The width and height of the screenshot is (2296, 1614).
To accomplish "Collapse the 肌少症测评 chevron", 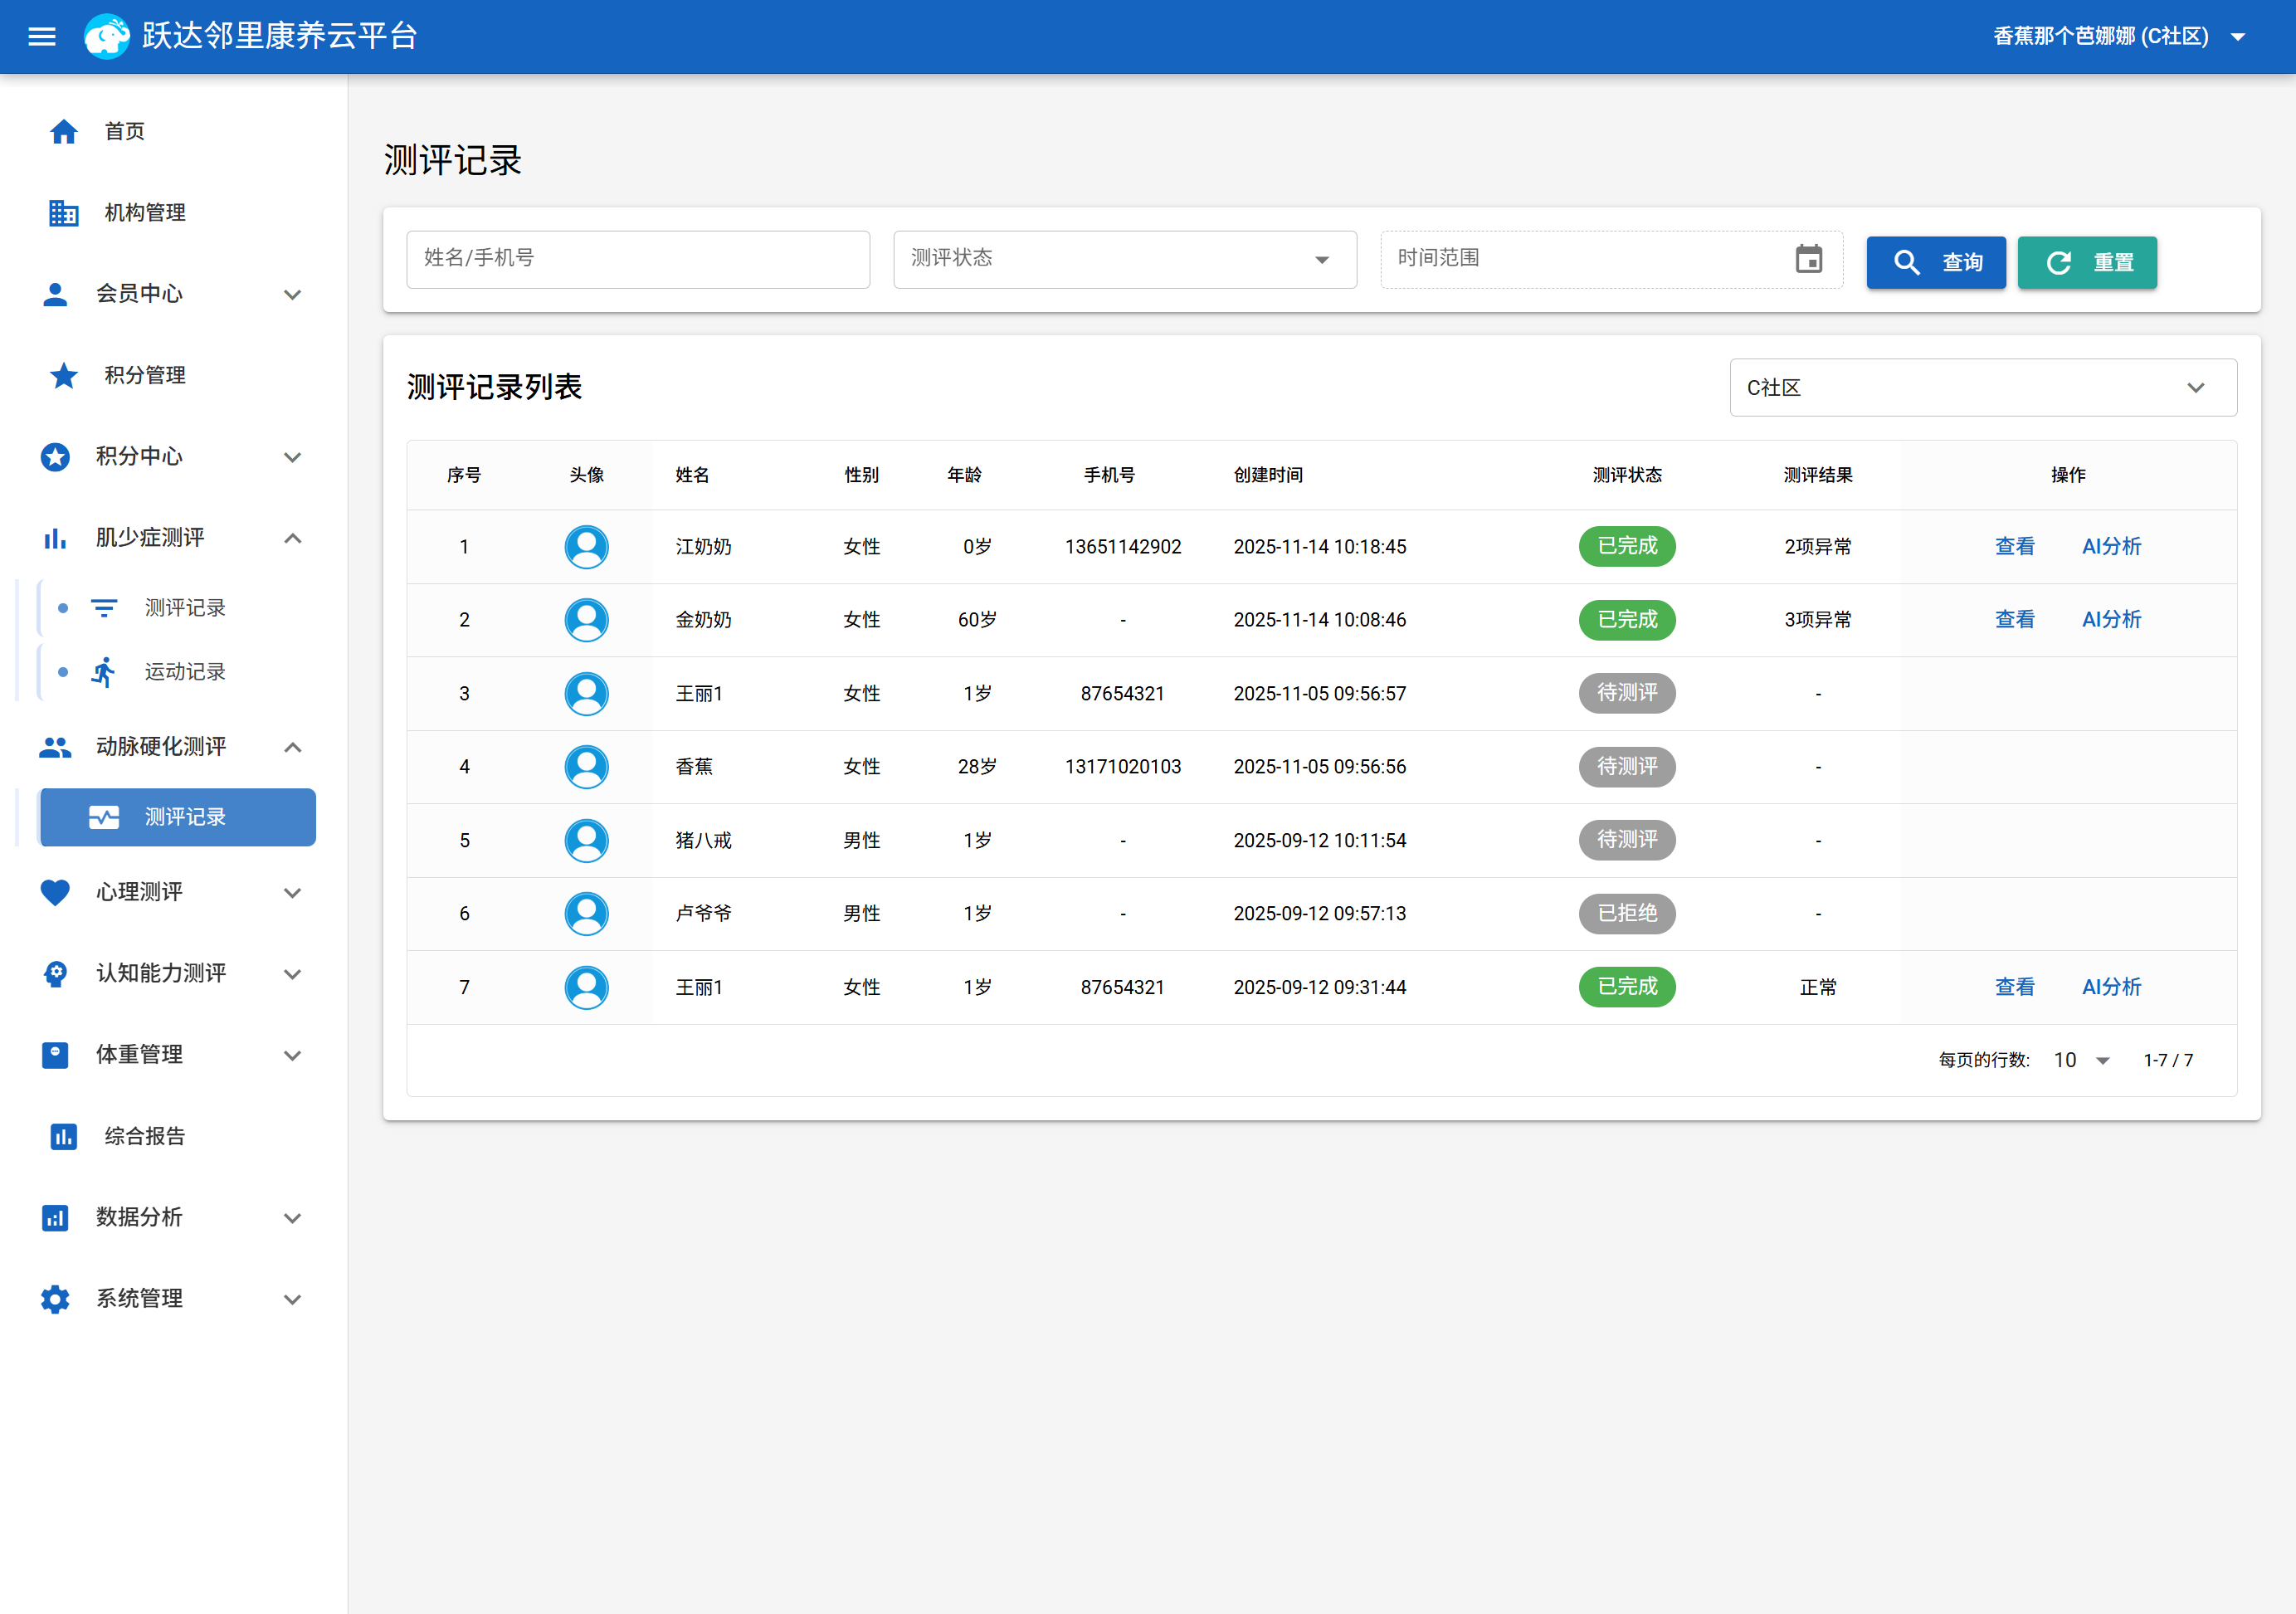I will (x=292, y=539).
